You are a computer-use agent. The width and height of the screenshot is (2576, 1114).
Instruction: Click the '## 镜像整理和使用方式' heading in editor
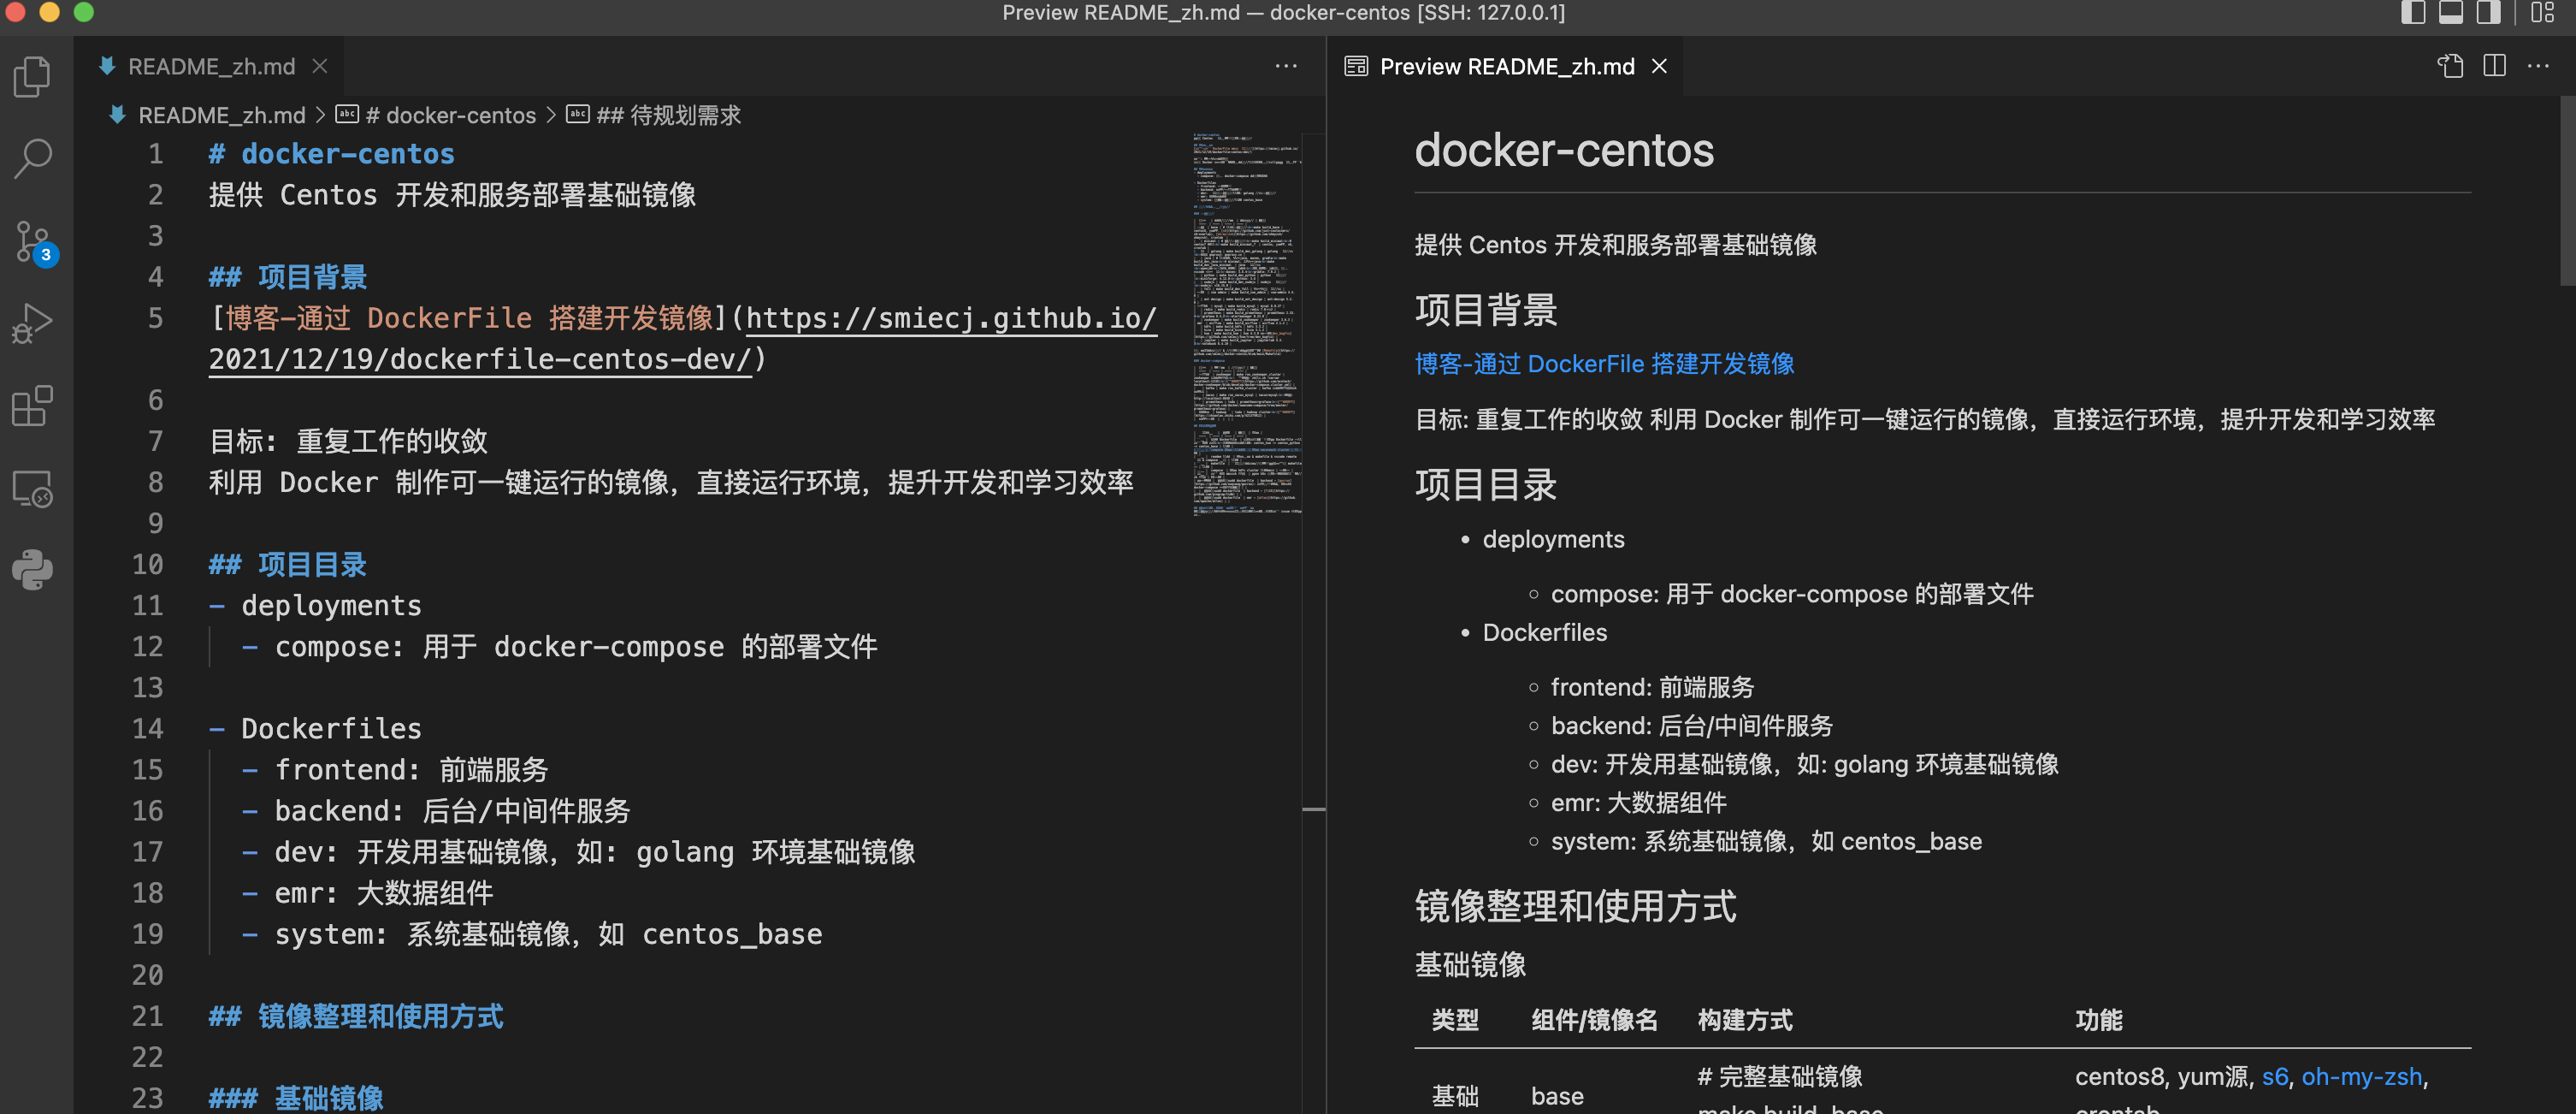356,1016
